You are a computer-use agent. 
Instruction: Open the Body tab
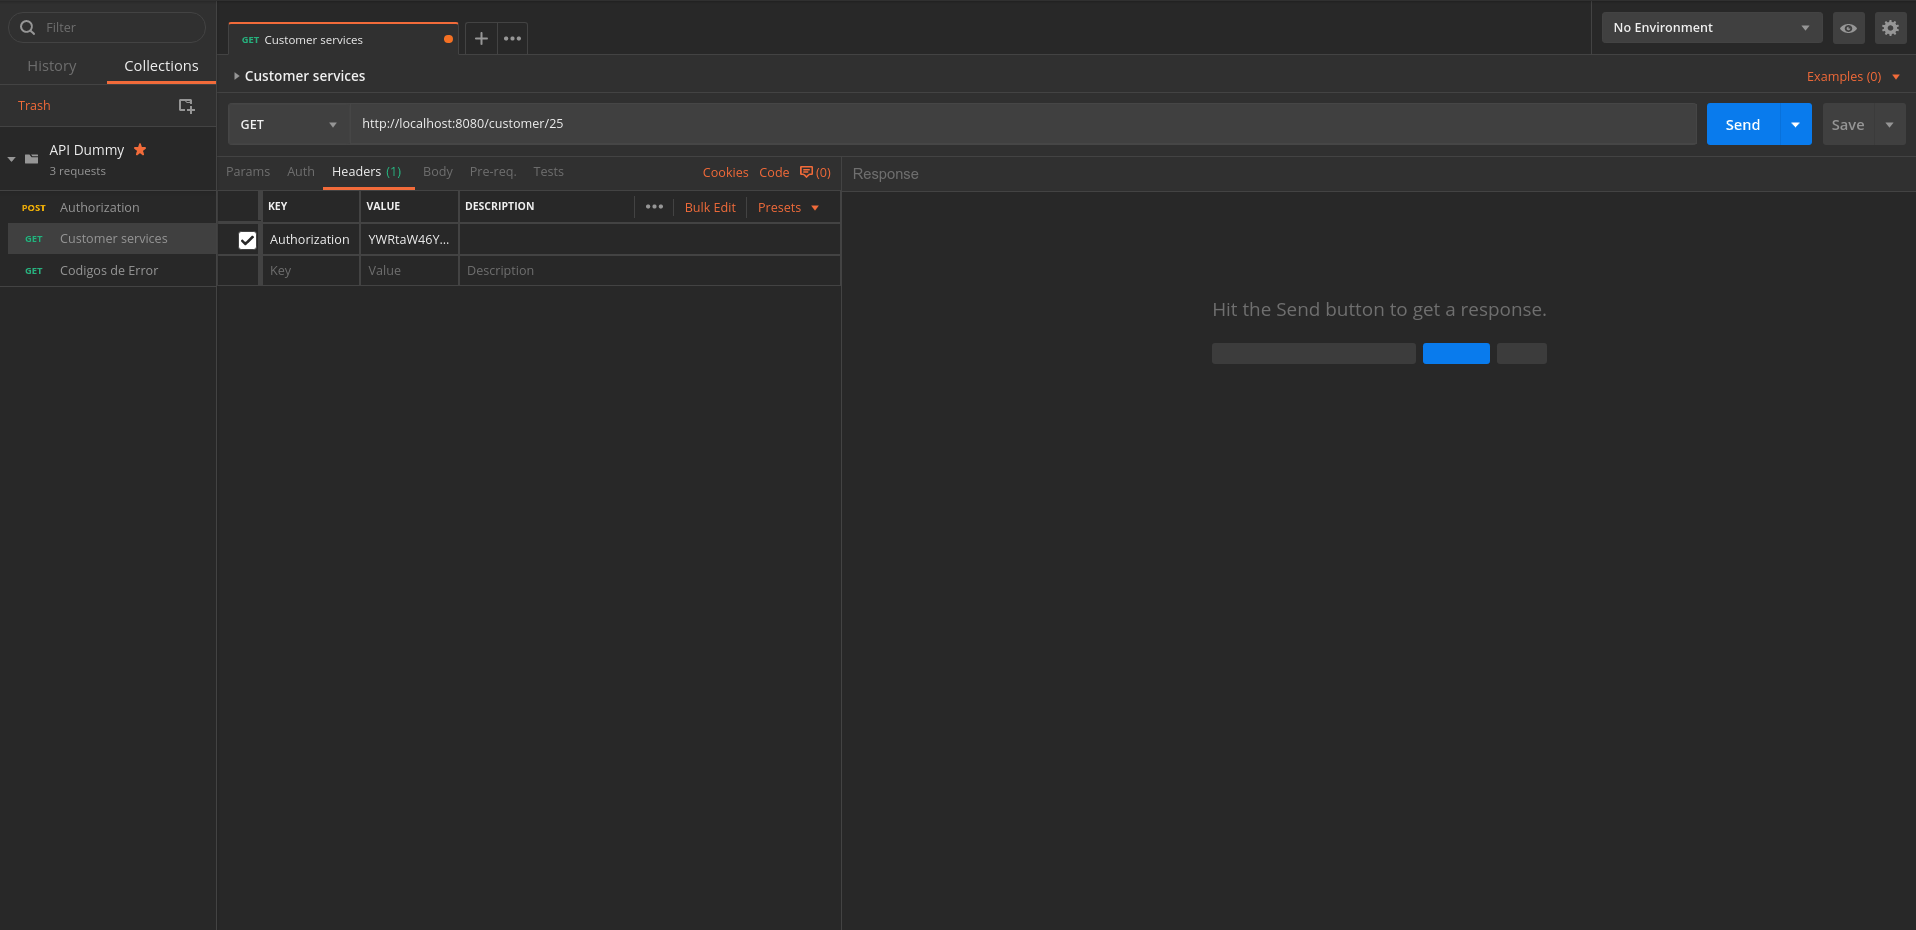click(437, 172)
